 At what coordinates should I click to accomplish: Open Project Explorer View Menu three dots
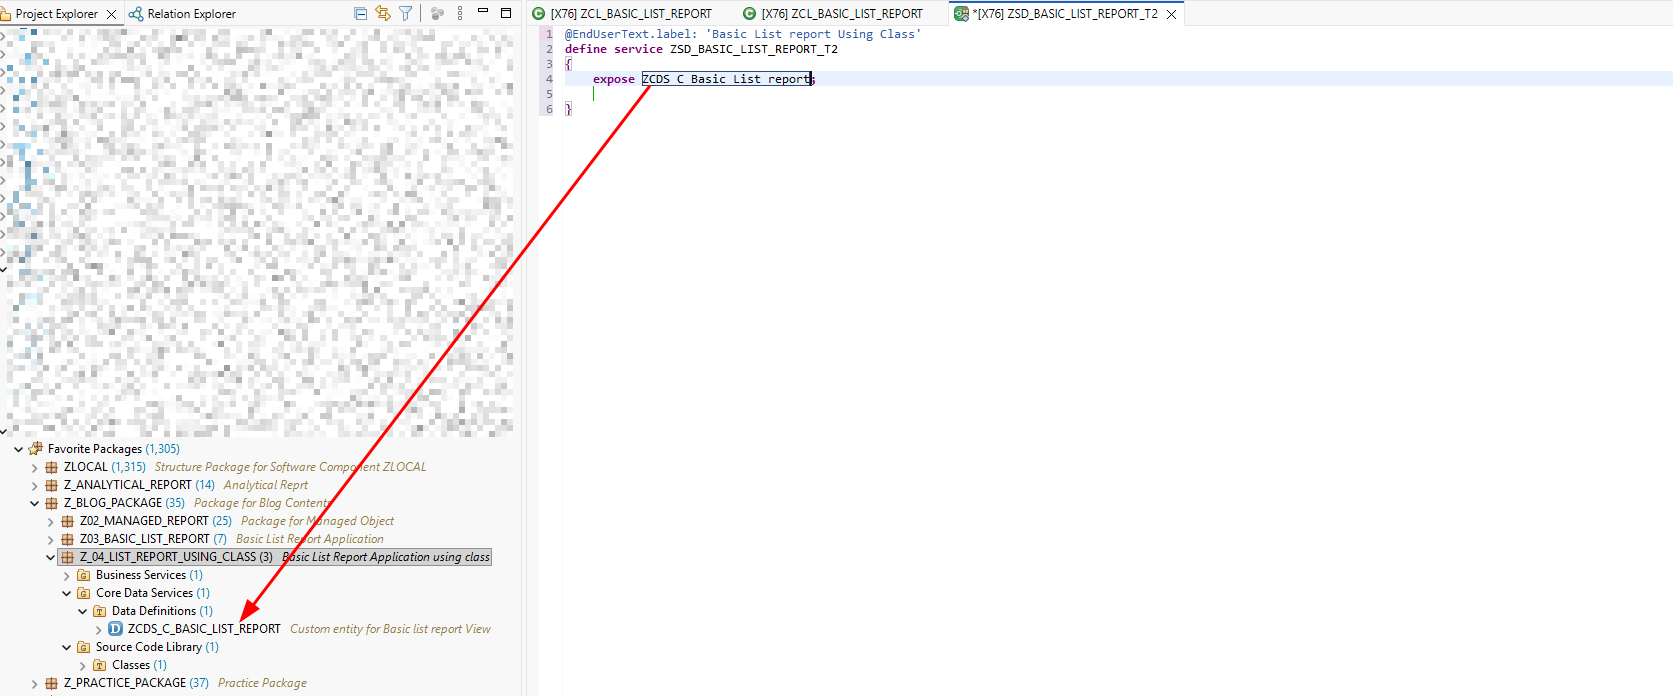point(460,13)
